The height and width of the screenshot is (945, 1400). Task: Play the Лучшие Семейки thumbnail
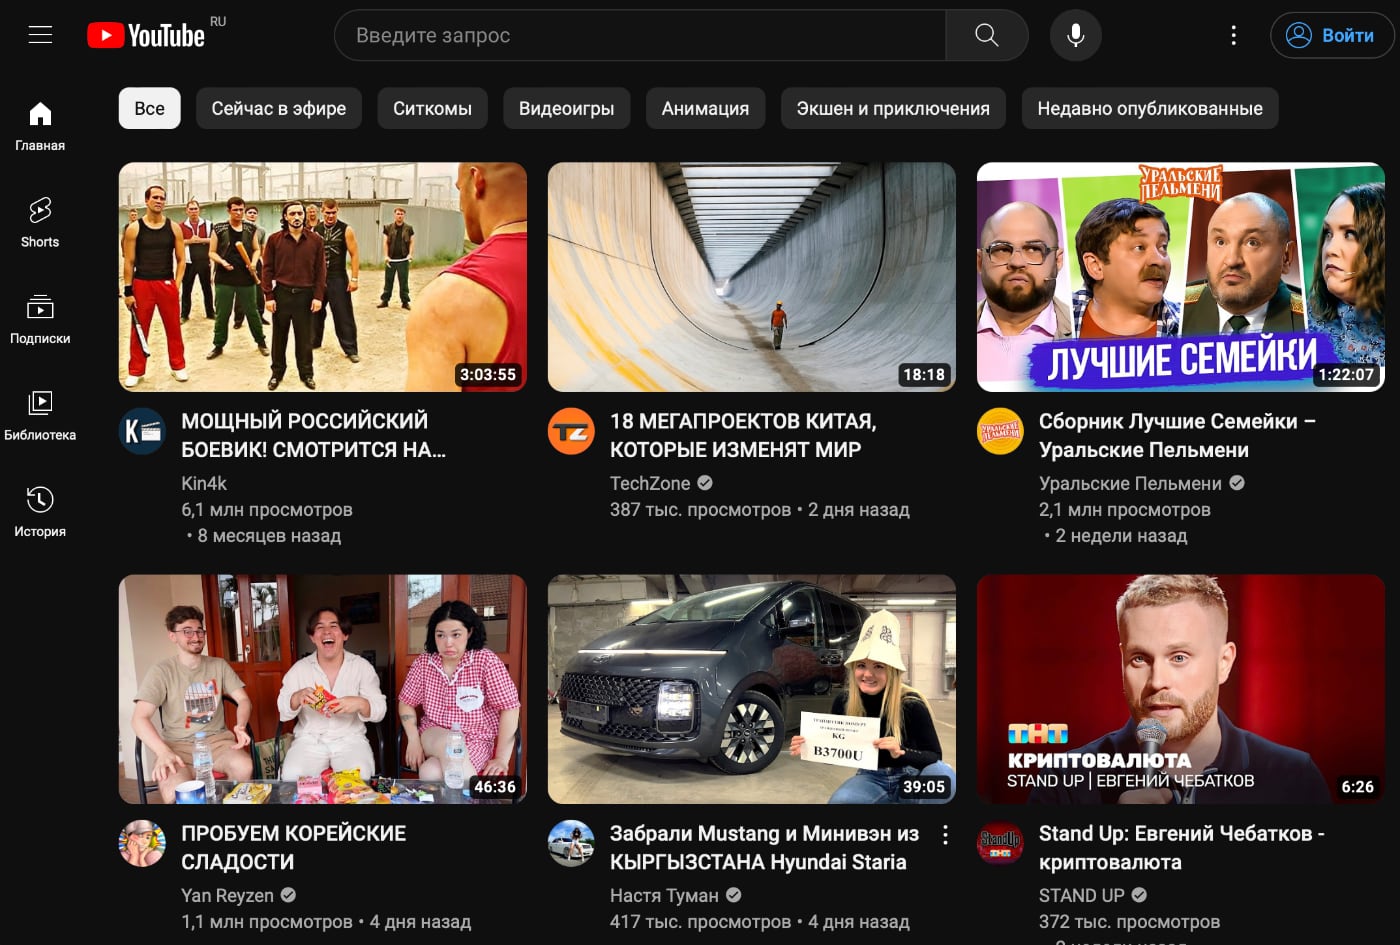tap(1181, 277)
